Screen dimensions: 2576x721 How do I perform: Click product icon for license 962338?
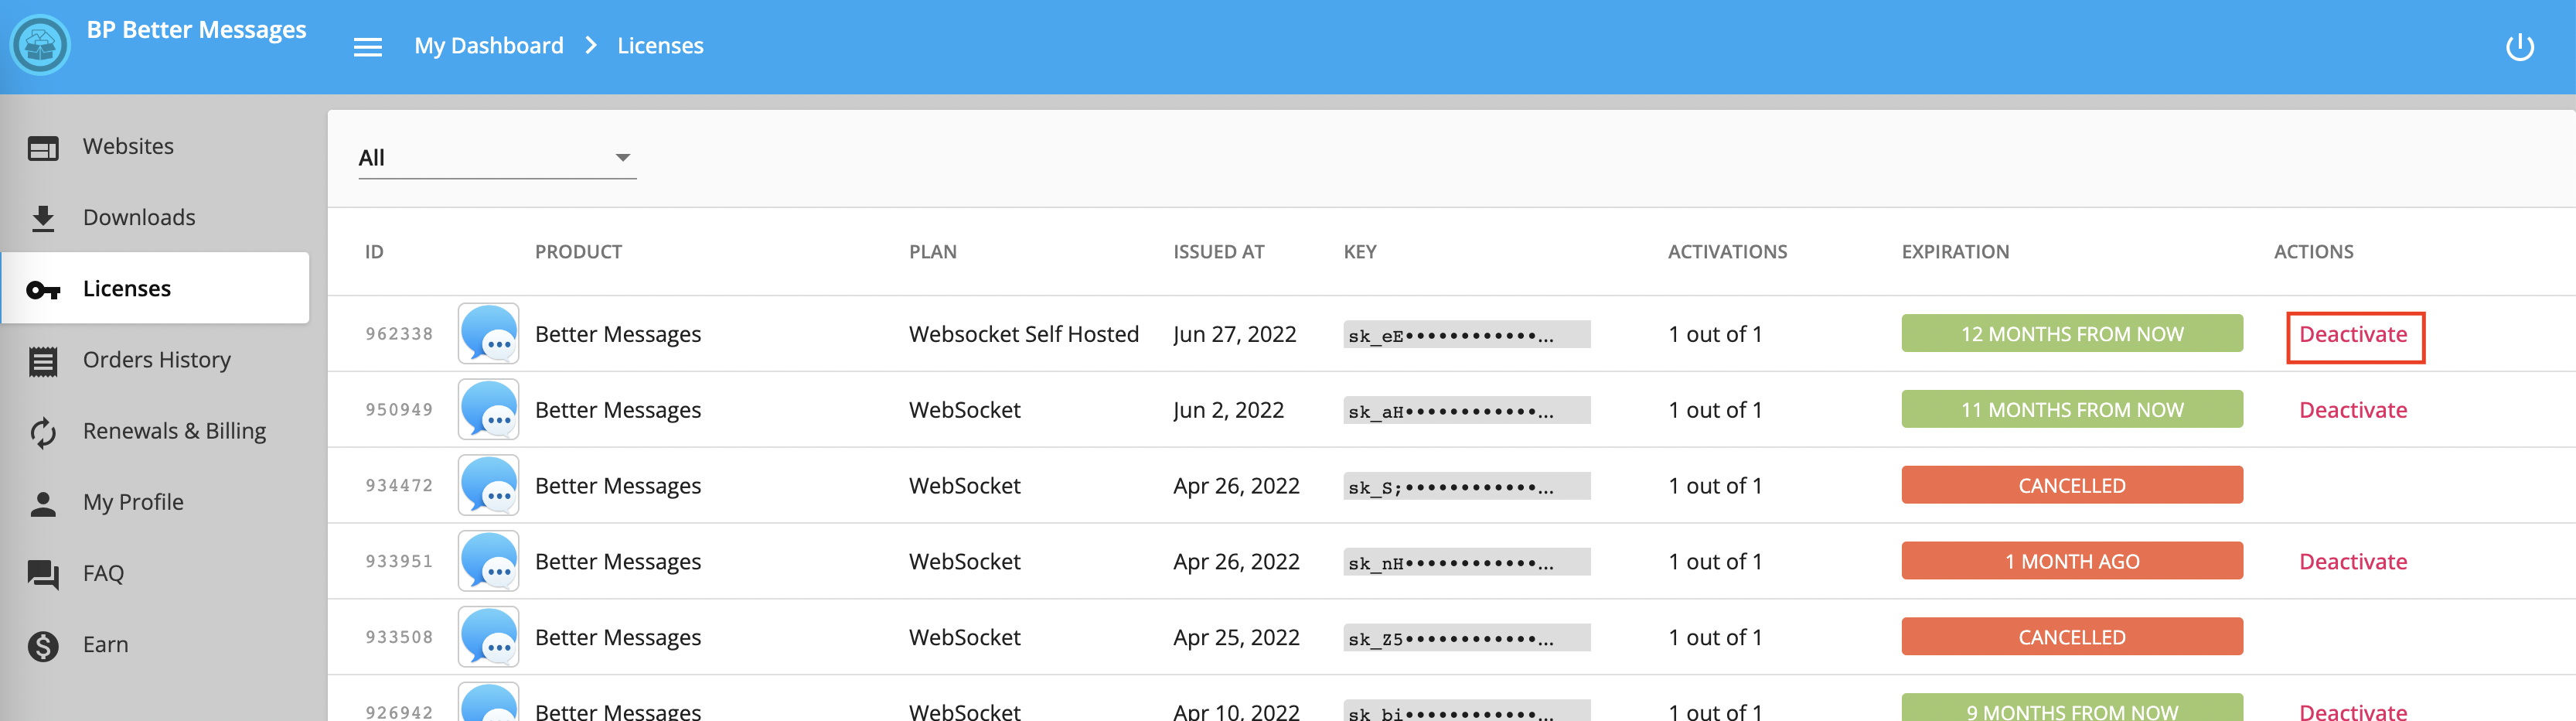(x=488, y=333)
